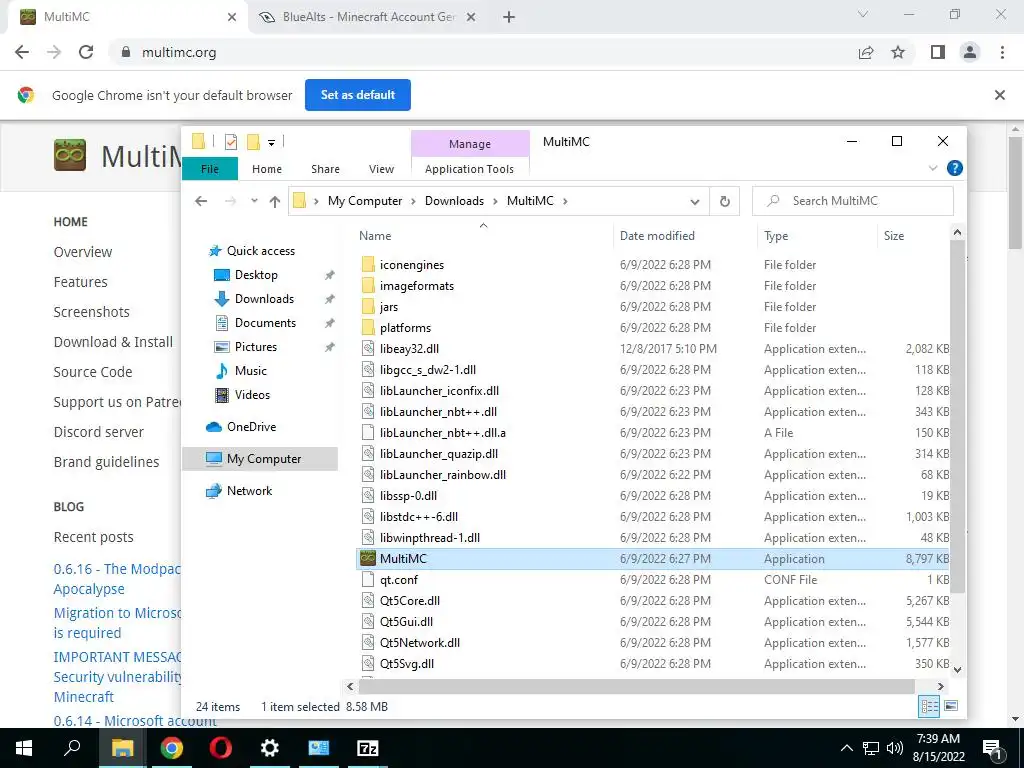Open the volume control in the system tray
Image resolution: width=1024 pixels, height=768 pixels.
click(895, 748)
